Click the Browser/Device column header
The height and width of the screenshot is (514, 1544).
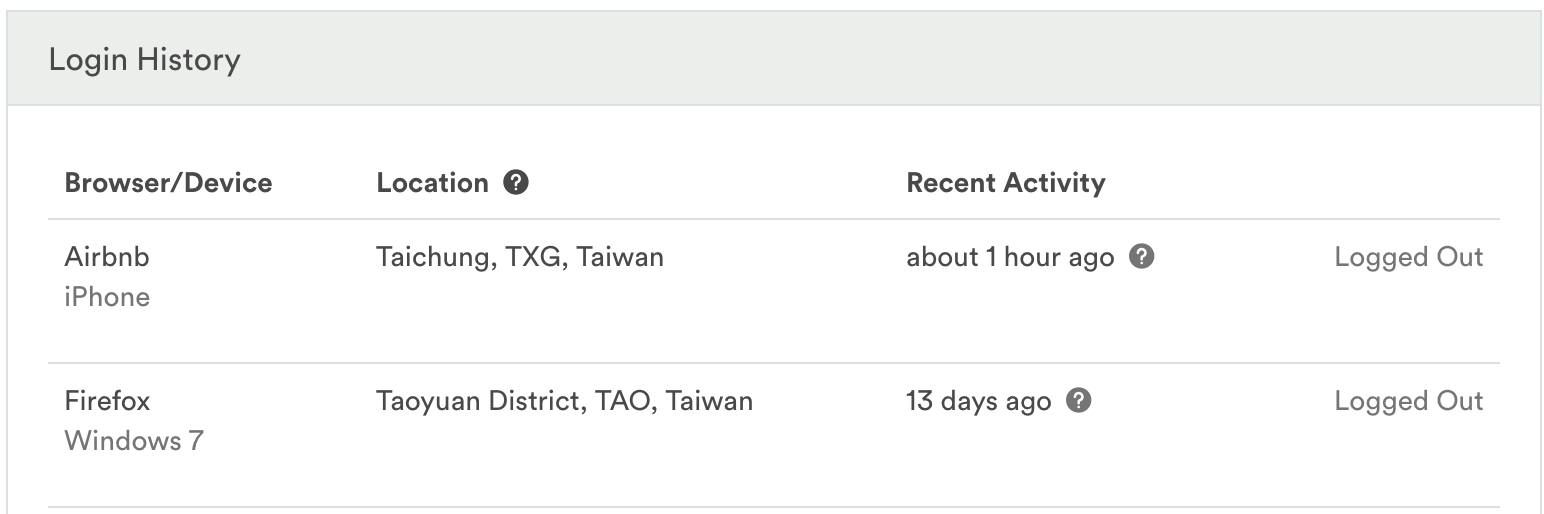tap(168, 183)
